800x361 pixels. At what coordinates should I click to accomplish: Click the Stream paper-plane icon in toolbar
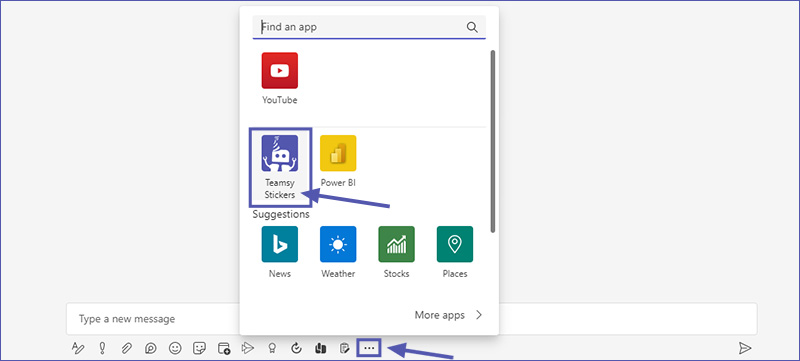point(247,348)
